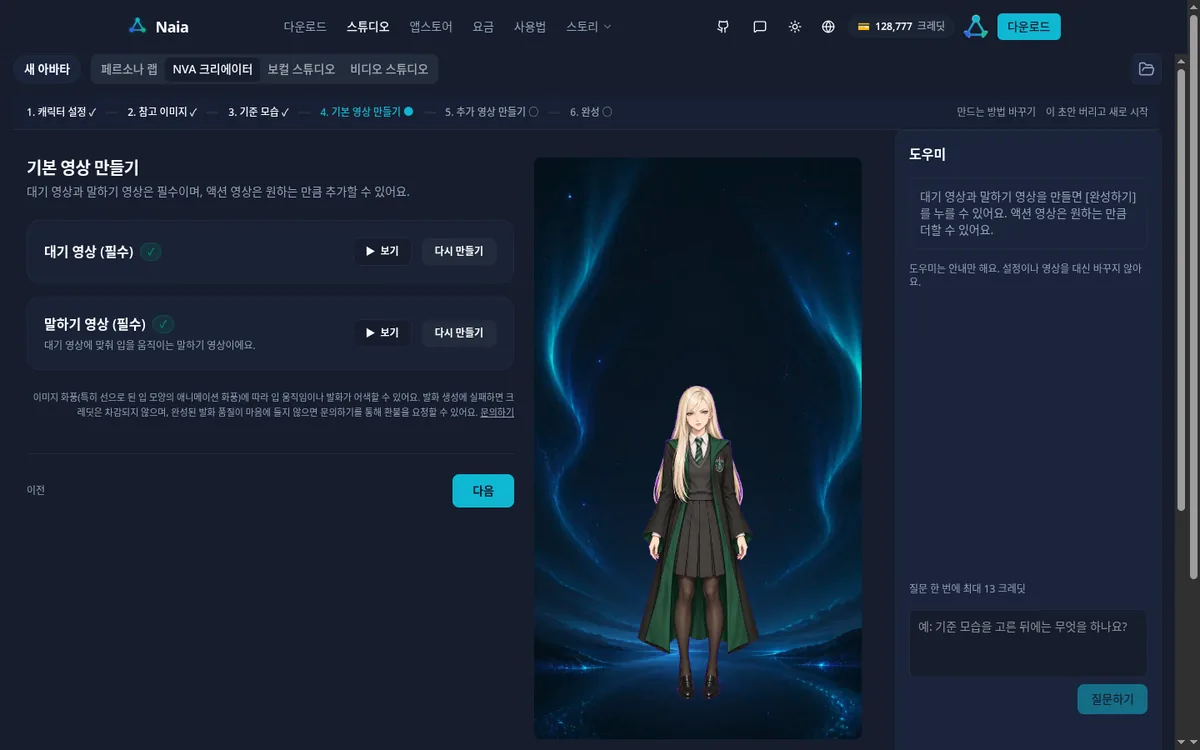Click the credit card credits icon
Image resolution: width=1200 pixels, height=750 pixels.
click(x=864, y=27)
